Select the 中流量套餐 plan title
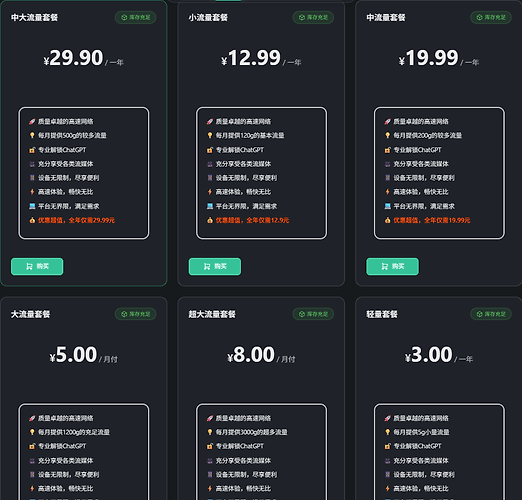522x500 pixels. coord(386,17)
